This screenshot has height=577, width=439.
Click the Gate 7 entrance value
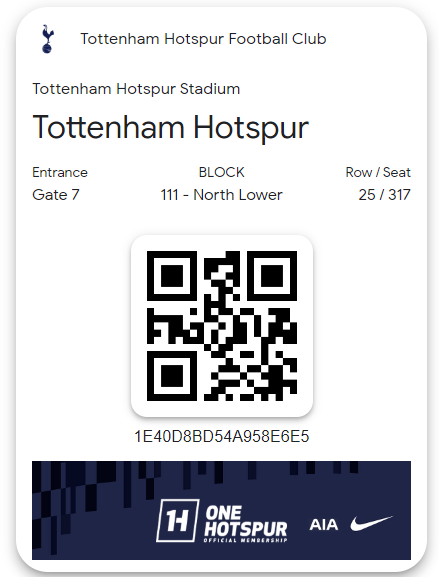click(x=56, y=195)
